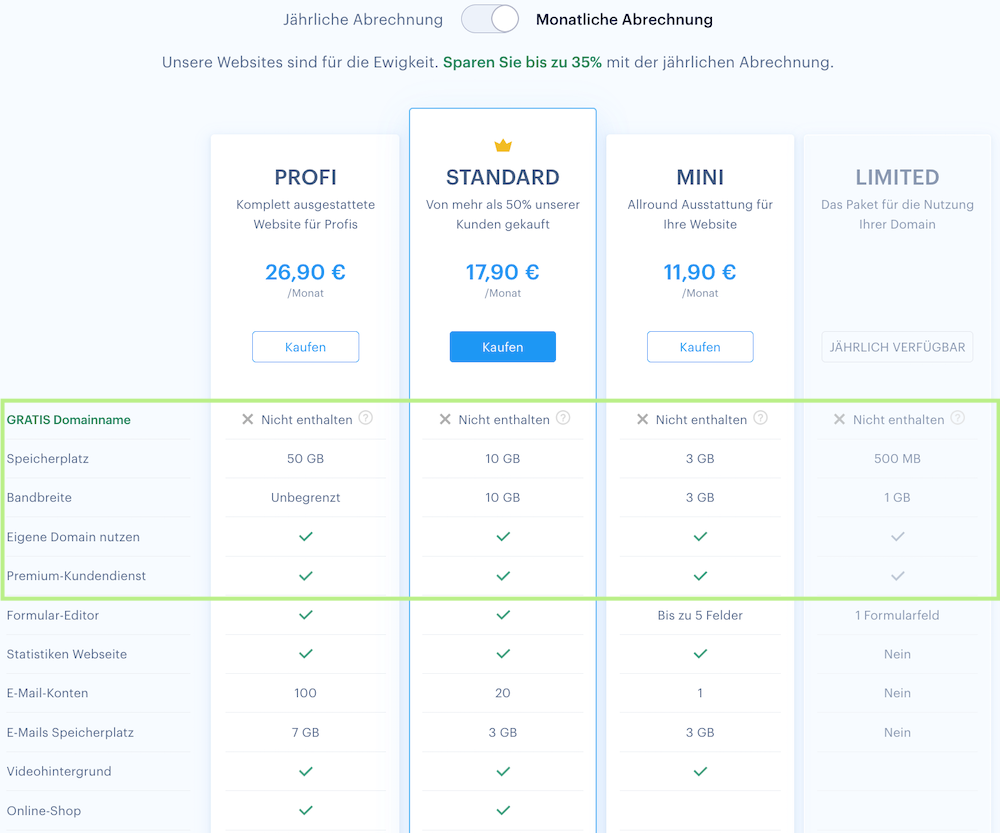Click Kaufen button for MINI plan
The width and height of the screenshot is (1000, 833).
click(700, 347)
